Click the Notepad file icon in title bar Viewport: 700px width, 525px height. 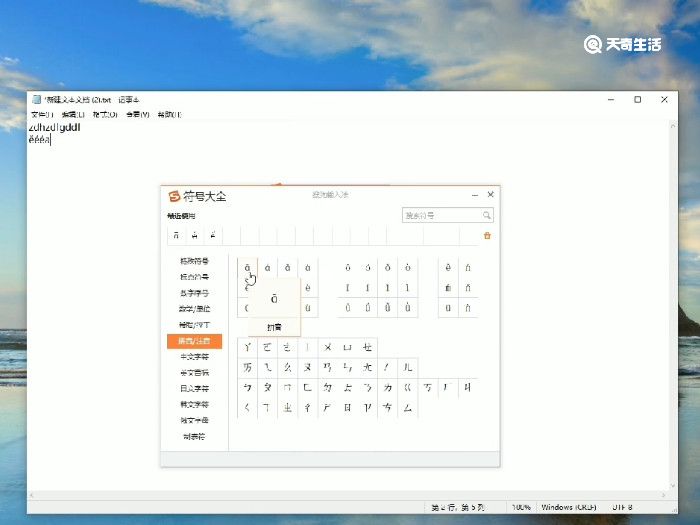(37, 100)
